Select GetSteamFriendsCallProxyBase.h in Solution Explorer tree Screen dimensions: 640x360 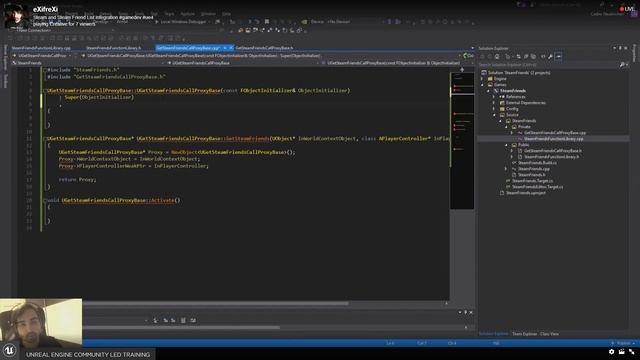coord(553,151)
